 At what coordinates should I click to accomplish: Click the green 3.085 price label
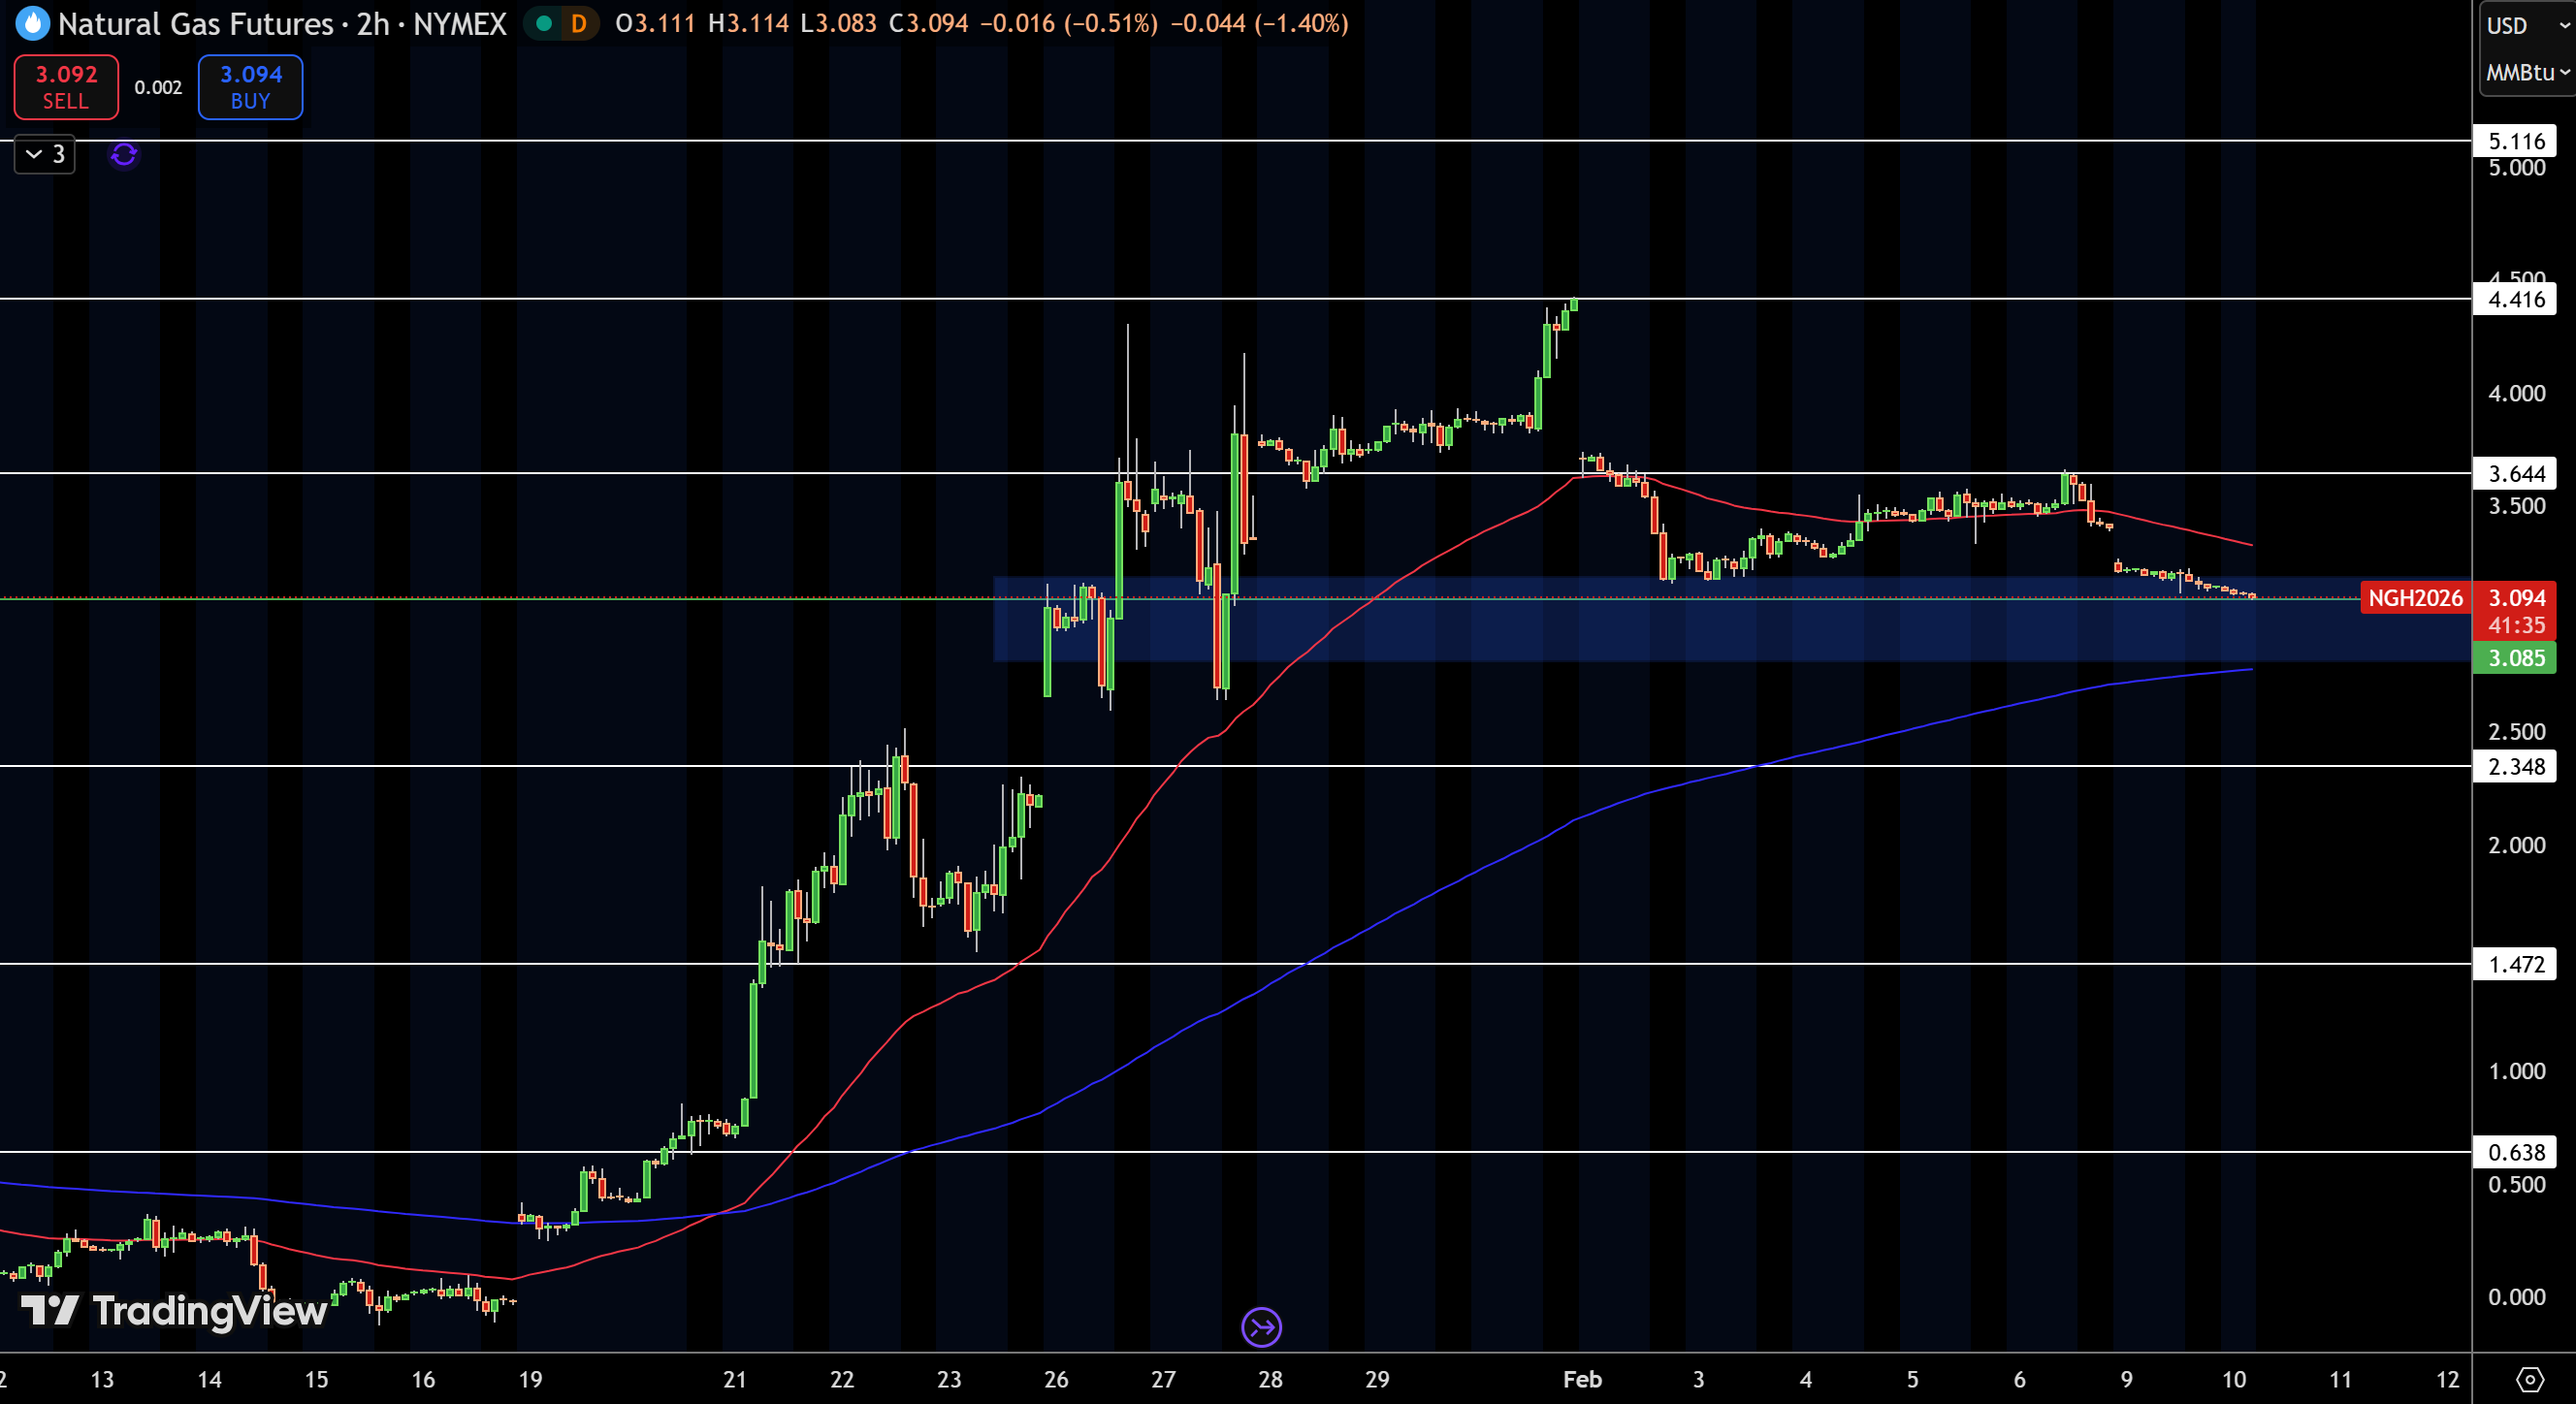pos(2515,658)
